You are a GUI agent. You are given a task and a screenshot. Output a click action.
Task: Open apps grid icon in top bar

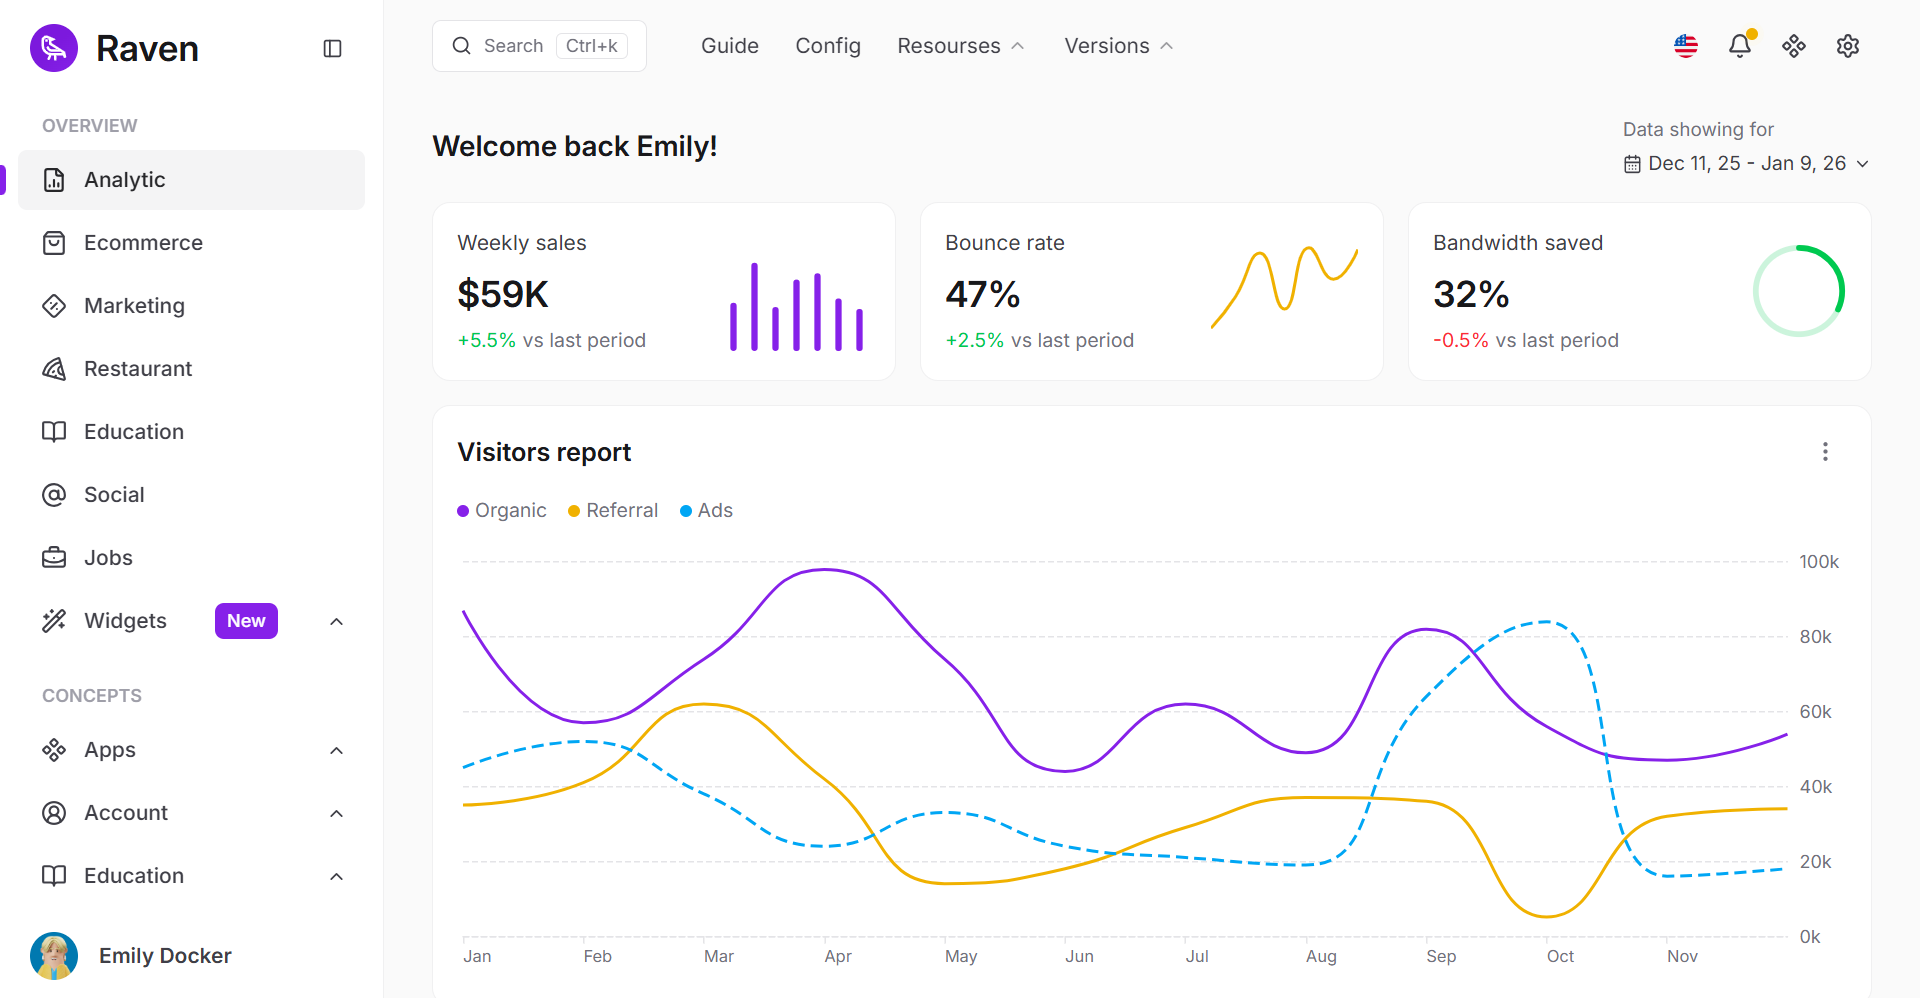[1794, 46]
